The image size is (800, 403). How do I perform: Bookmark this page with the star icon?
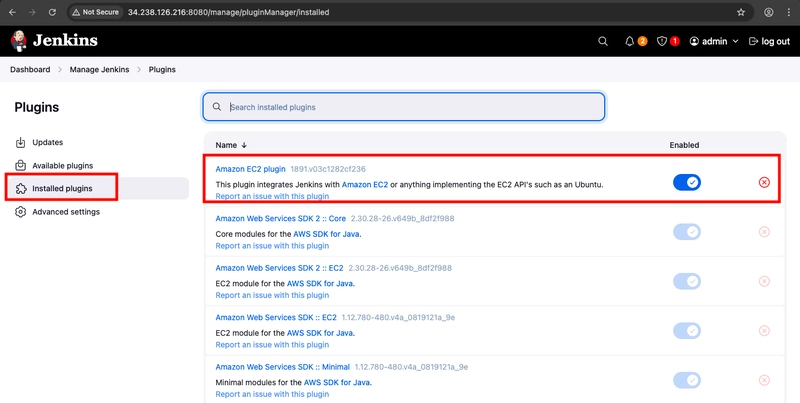(741, 12)
